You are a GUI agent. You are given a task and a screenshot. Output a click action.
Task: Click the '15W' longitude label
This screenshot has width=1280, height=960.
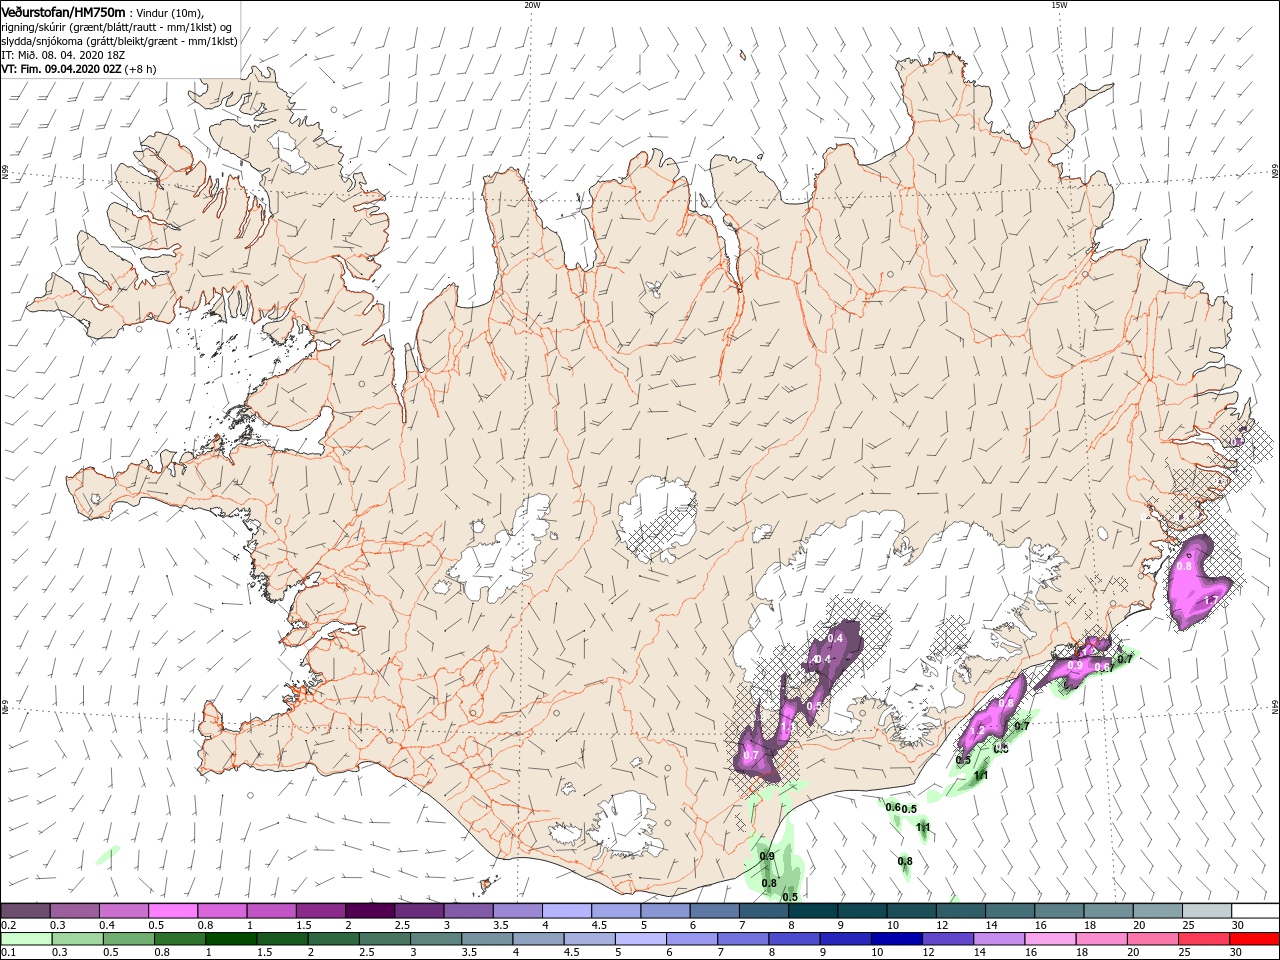click(x=1059, y=5)
